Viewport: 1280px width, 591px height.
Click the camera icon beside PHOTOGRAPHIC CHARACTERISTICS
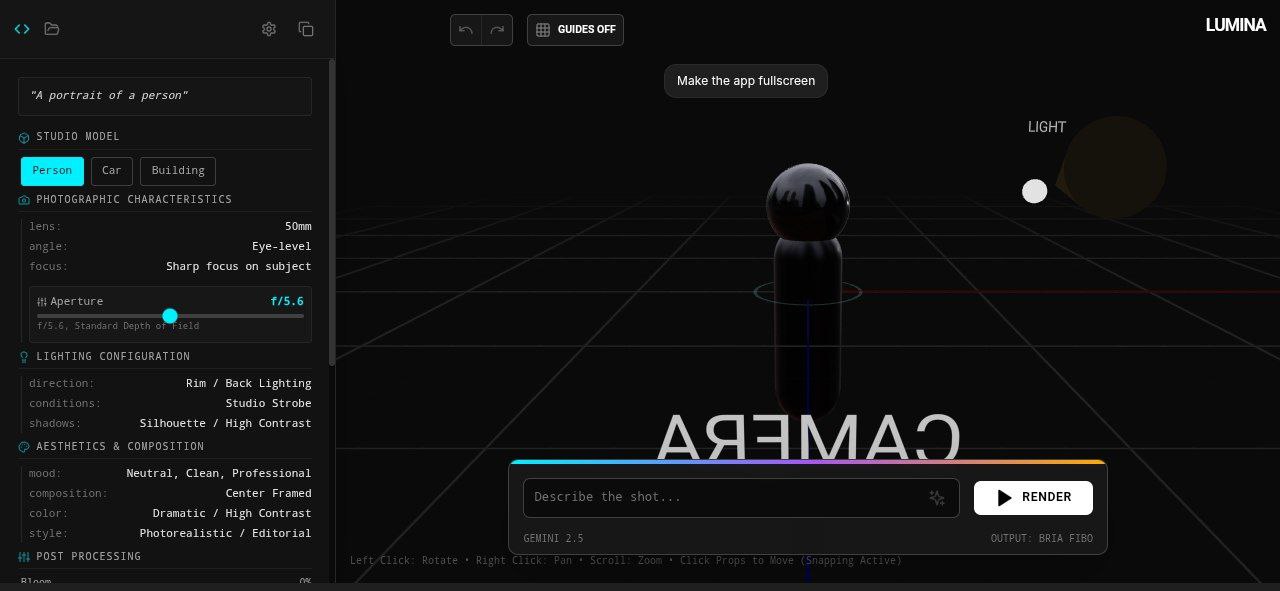pyautogui.click(x=24, y=200)
